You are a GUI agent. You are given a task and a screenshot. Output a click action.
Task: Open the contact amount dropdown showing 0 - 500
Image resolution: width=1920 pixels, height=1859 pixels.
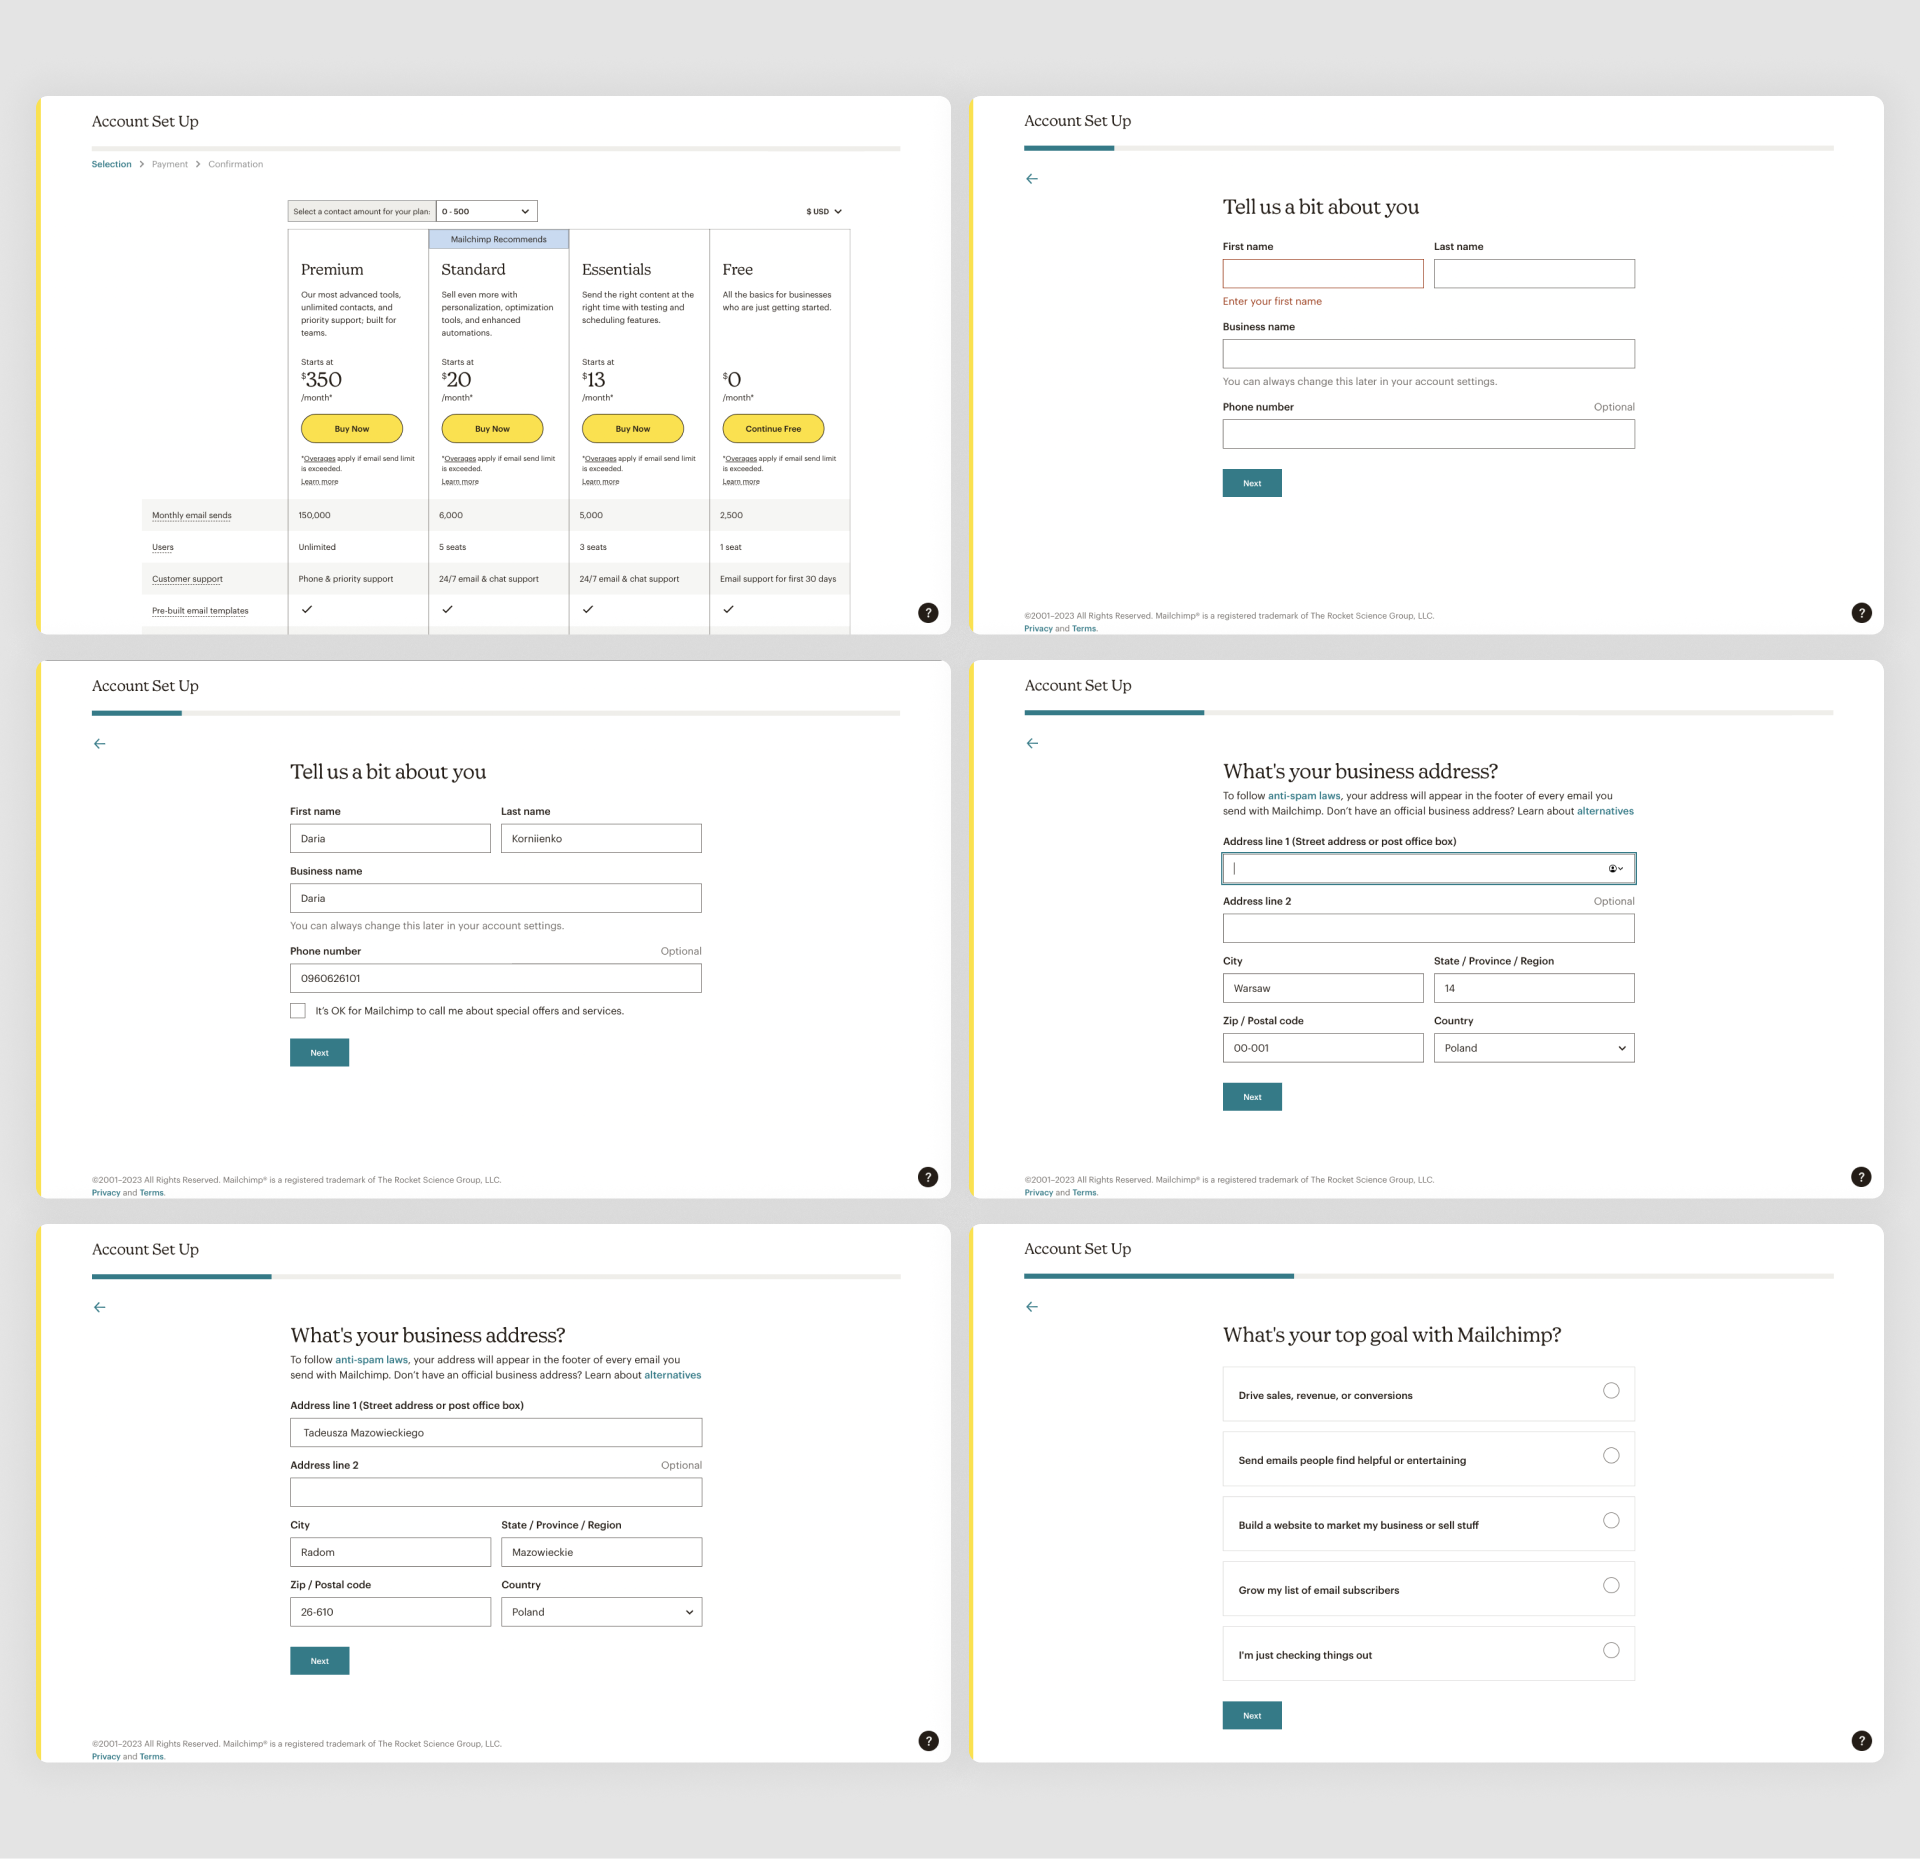point(487,211)
